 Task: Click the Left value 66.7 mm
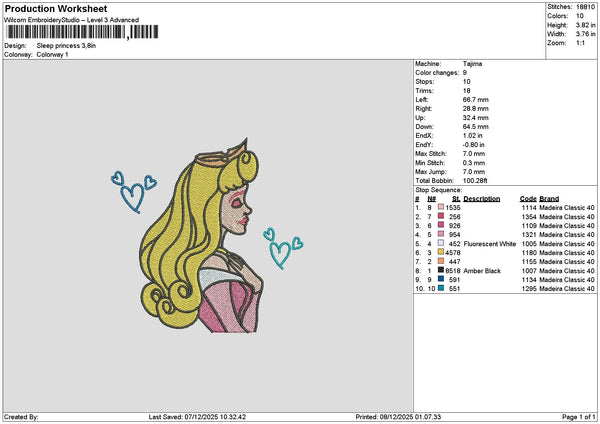click(x=476, y=99)
